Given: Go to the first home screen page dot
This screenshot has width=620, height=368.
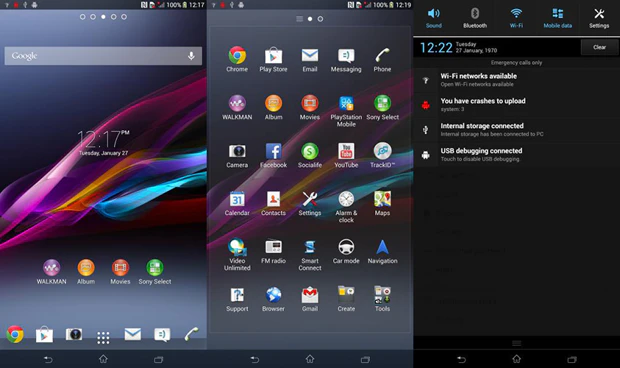Looking at the screenshot, I should [x=82, y=17].
